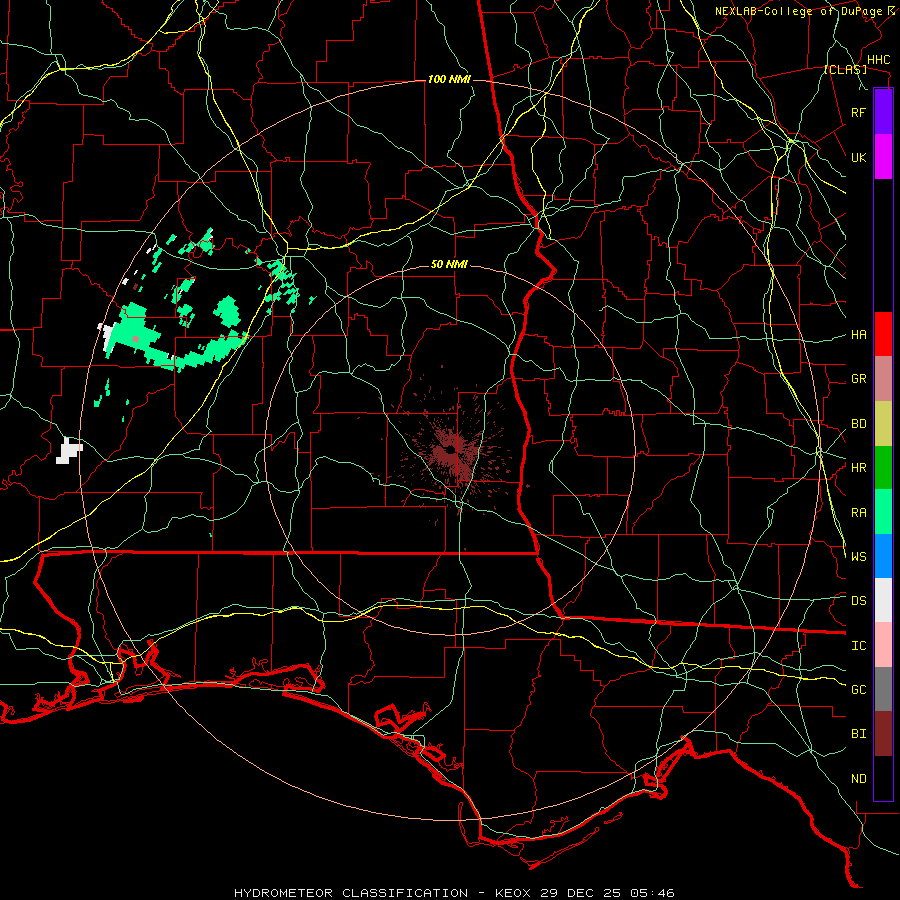The height and width of the screenshot is (900, 900).
Task: Click the BD legend label
Action: point(858,424)
